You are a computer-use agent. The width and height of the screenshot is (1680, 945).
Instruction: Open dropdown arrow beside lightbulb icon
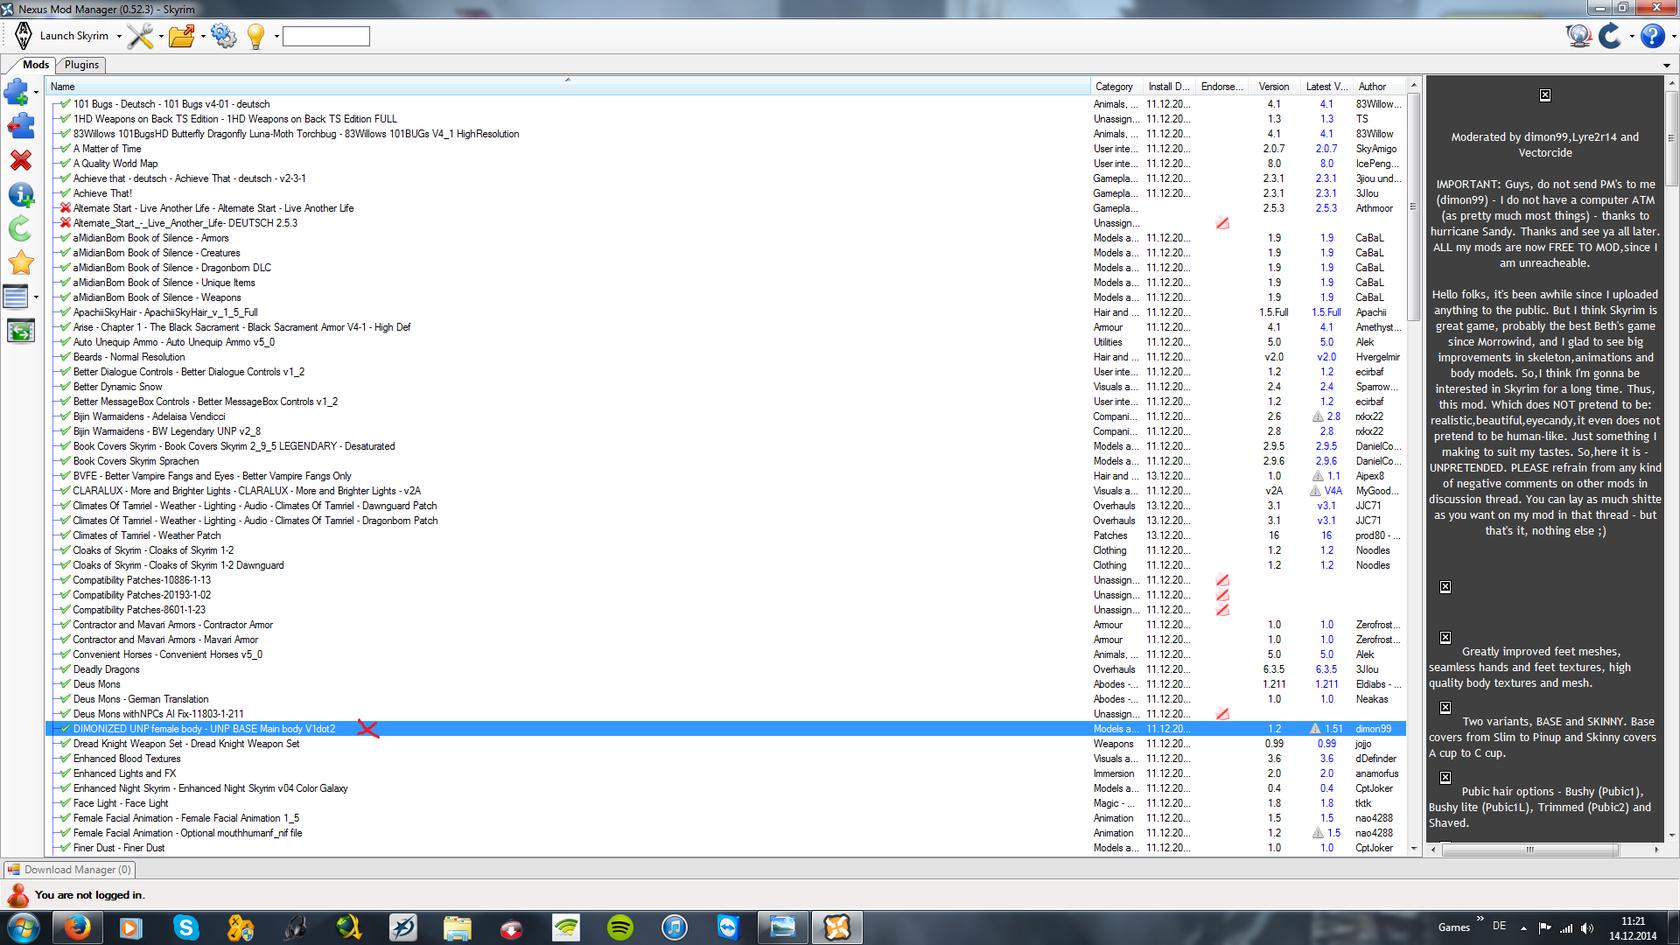[x=276, y=37]
